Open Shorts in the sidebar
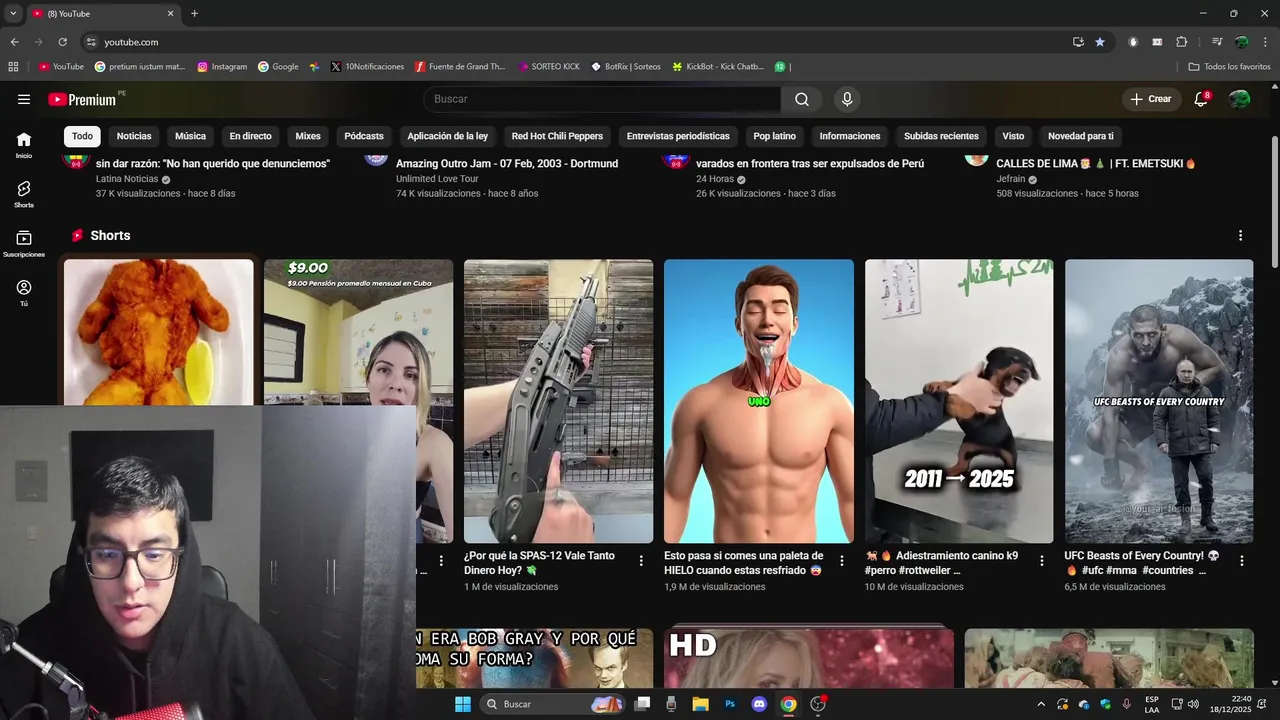Screen dimensions: 1280x720 coord(24,194)
